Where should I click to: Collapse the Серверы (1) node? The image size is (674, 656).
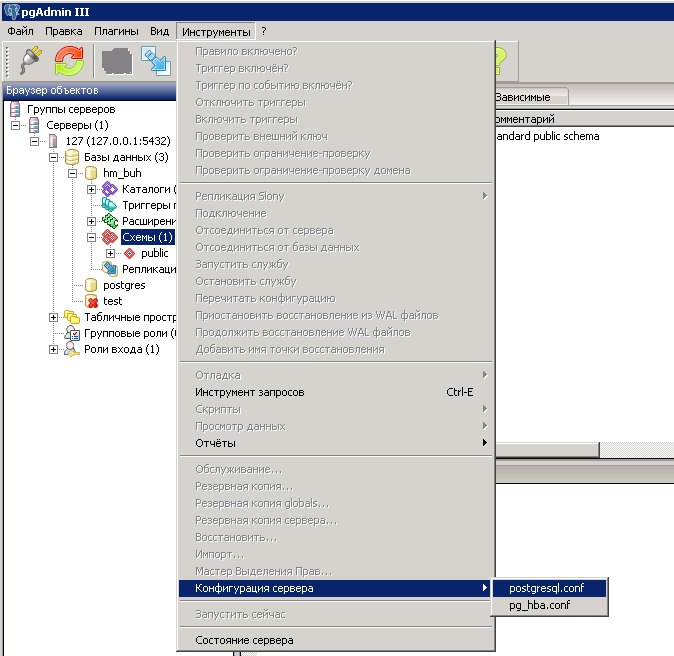[x=15, y=126]
